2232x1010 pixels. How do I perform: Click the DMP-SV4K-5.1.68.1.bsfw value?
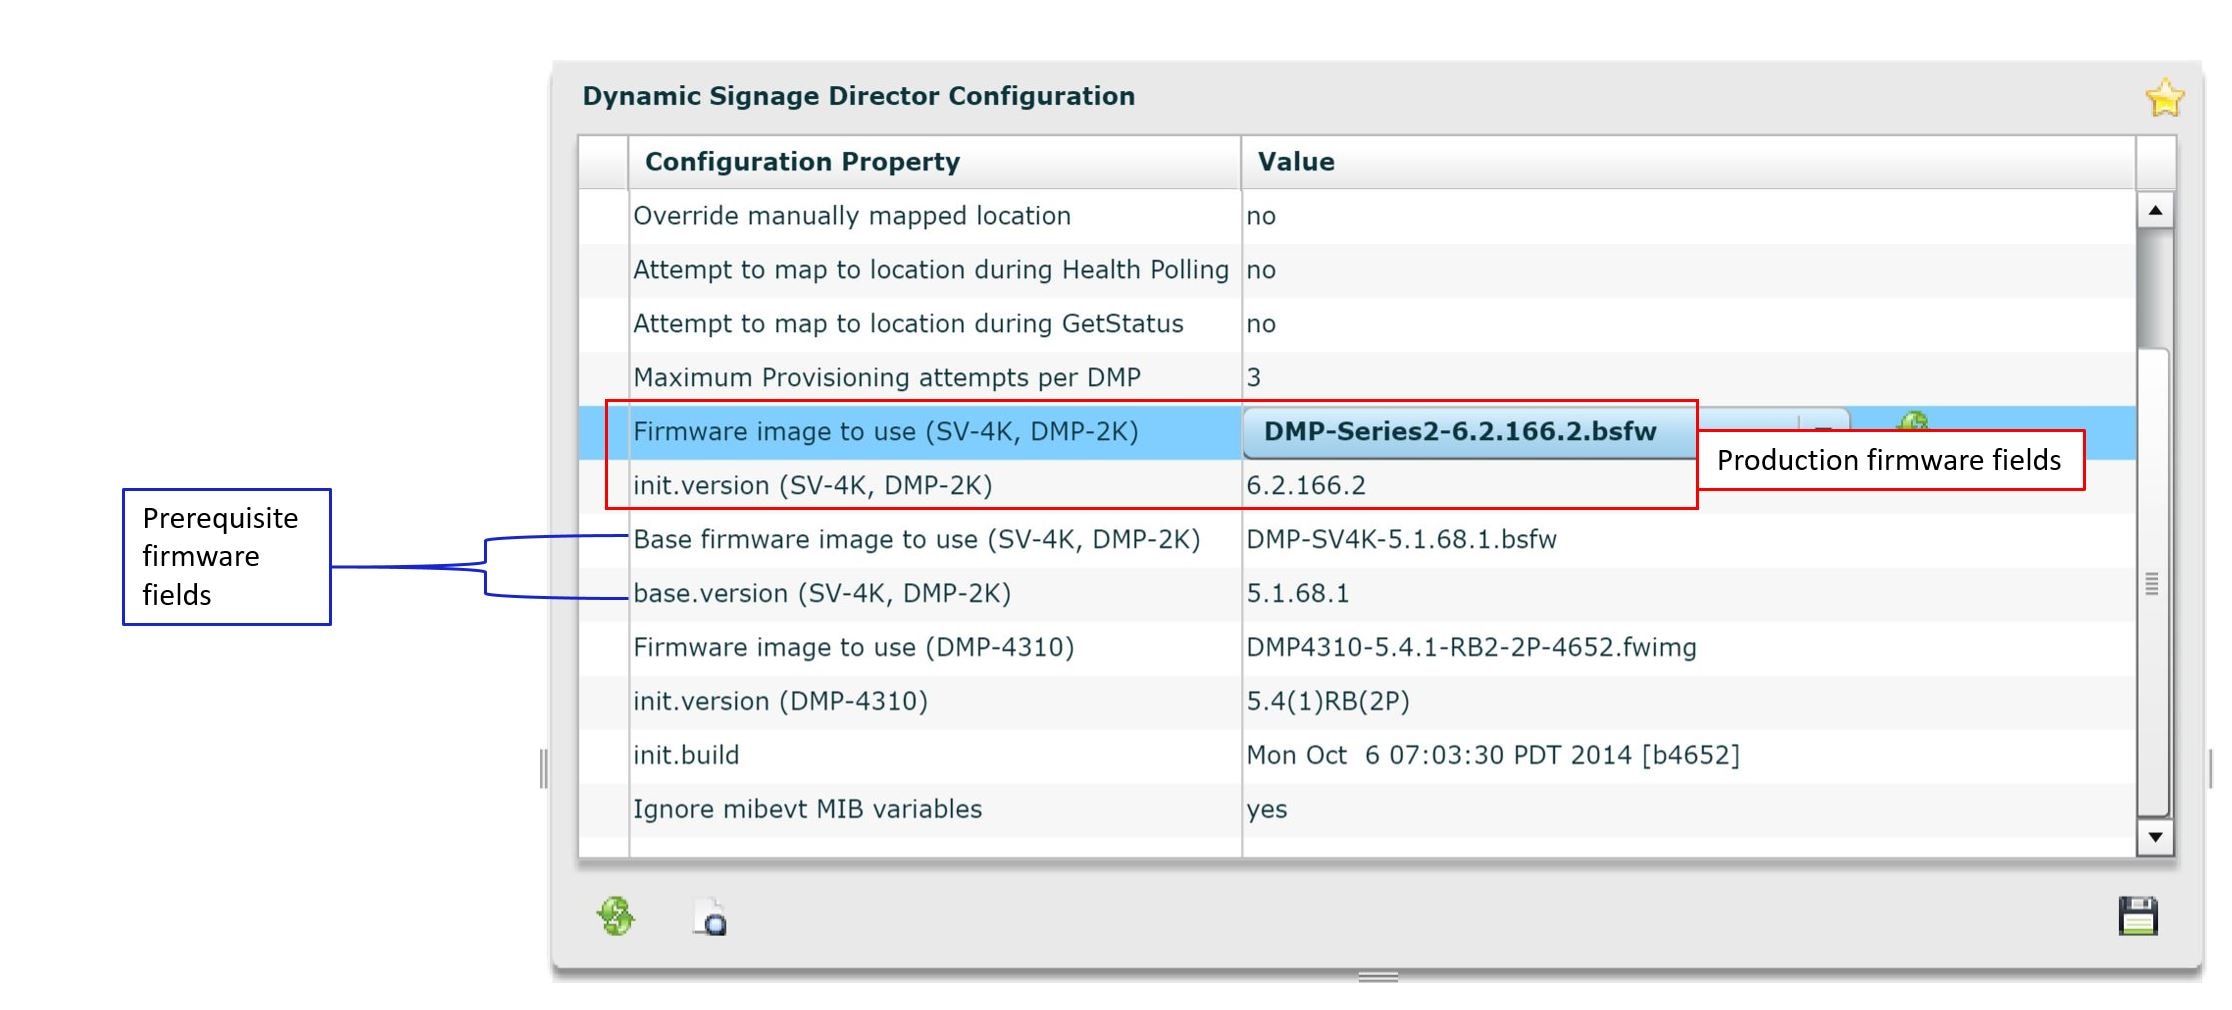point(1401,540)
